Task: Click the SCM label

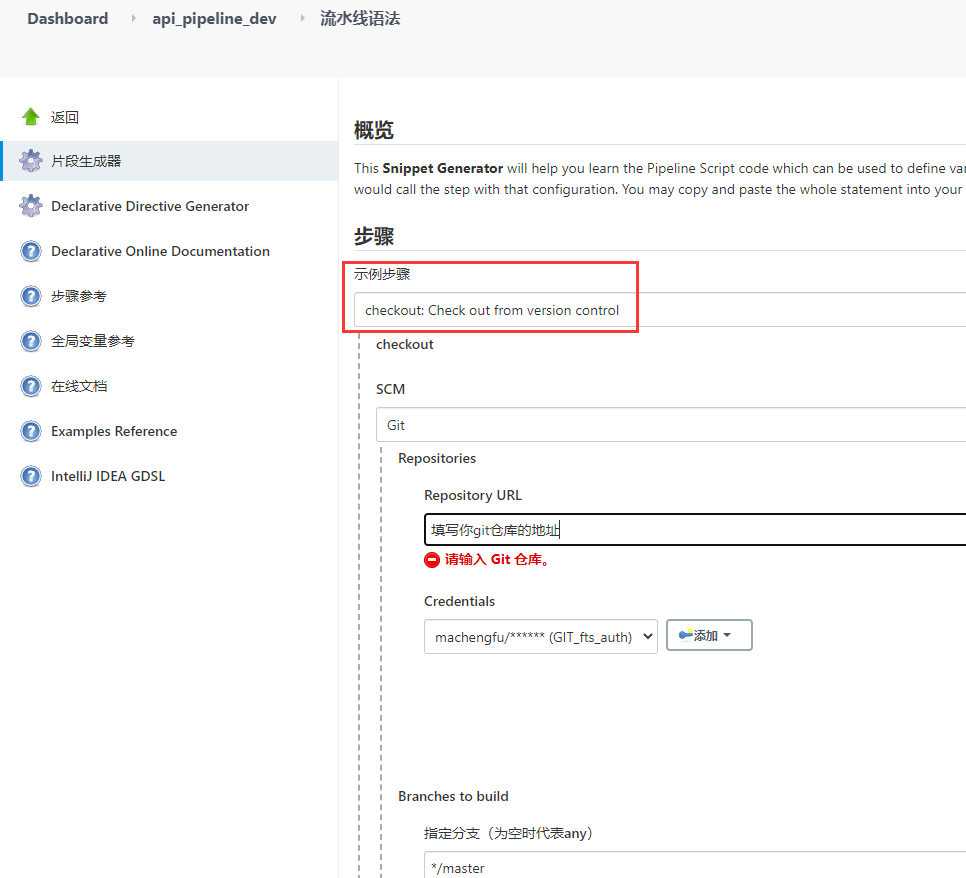Action: 391,389
